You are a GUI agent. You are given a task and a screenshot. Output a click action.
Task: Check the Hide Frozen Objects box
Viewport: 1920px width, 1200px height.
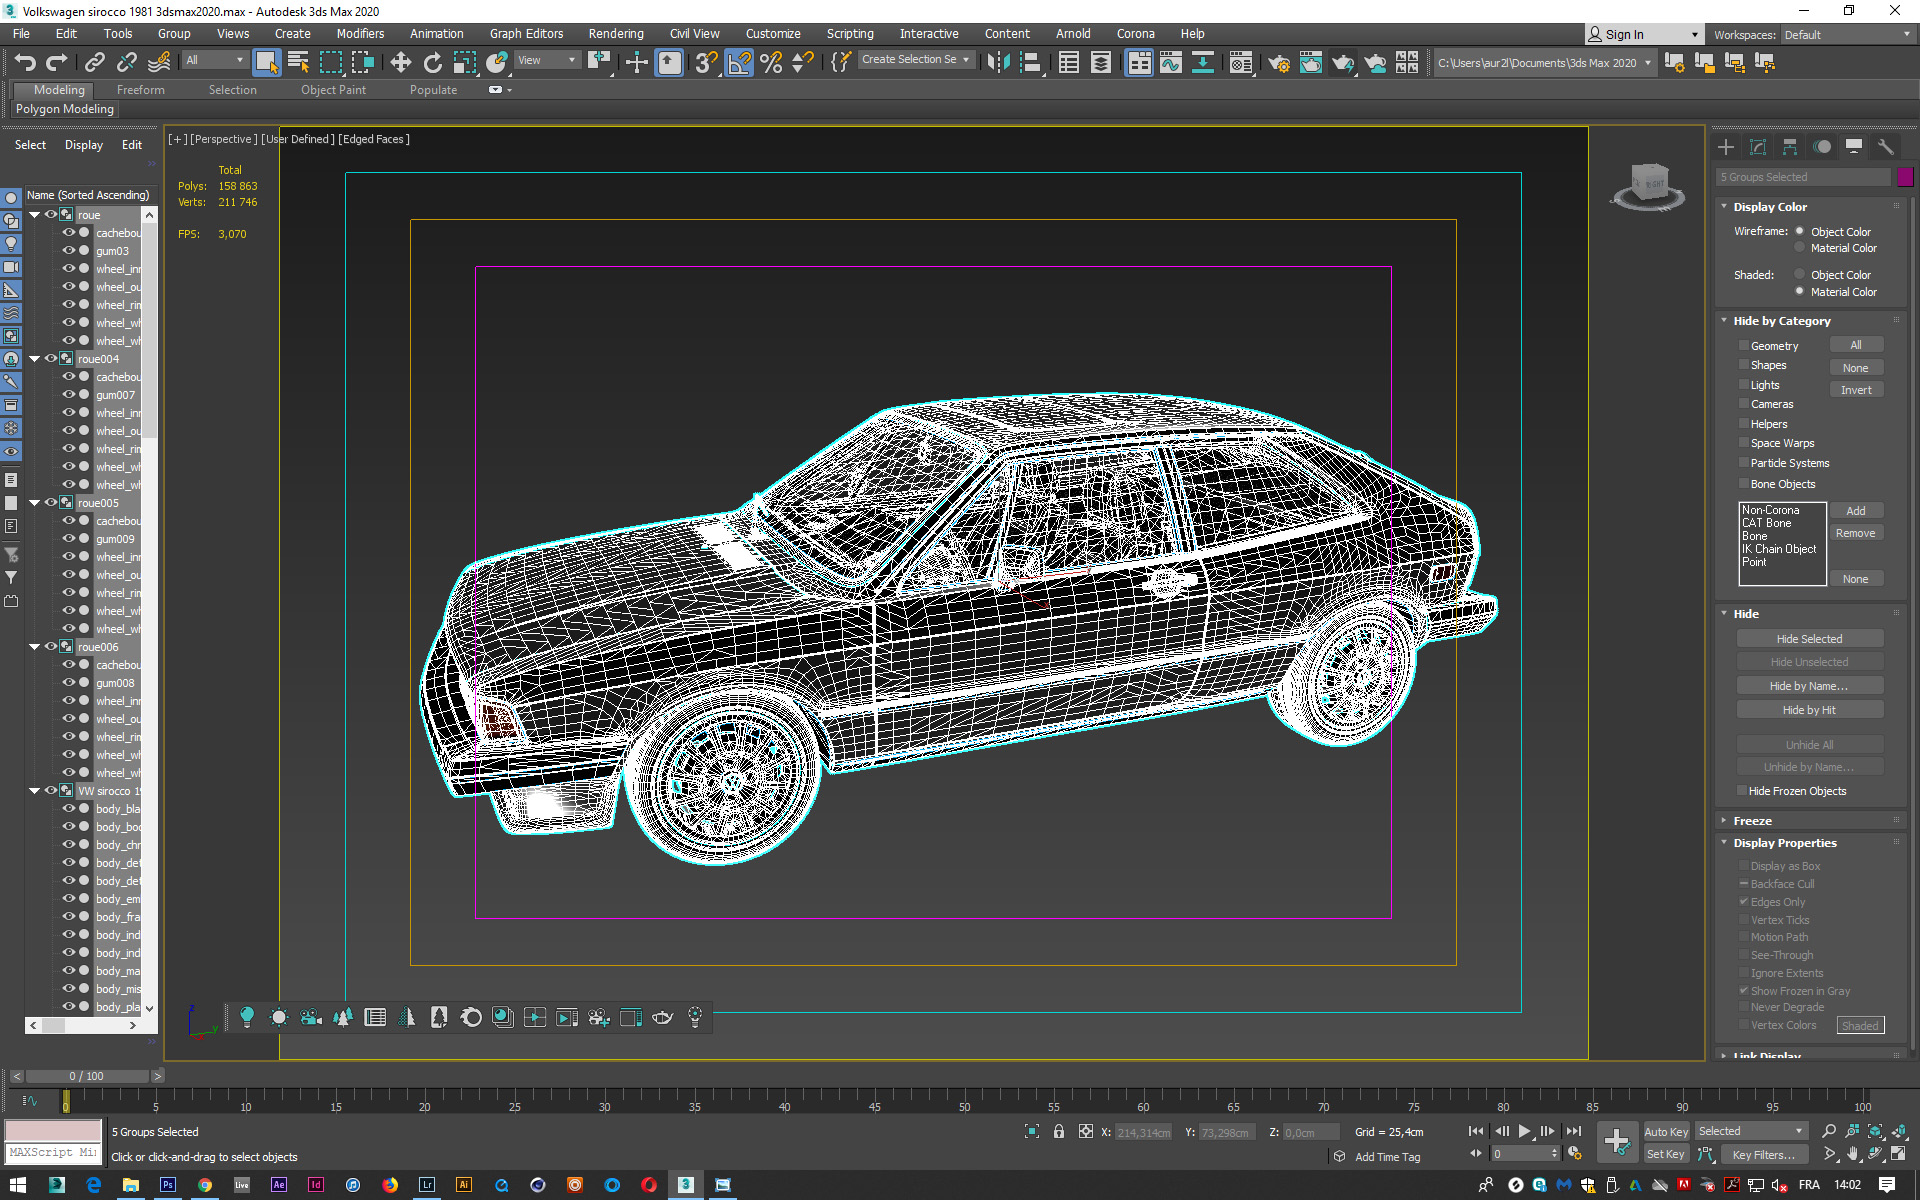[1742, 790]
